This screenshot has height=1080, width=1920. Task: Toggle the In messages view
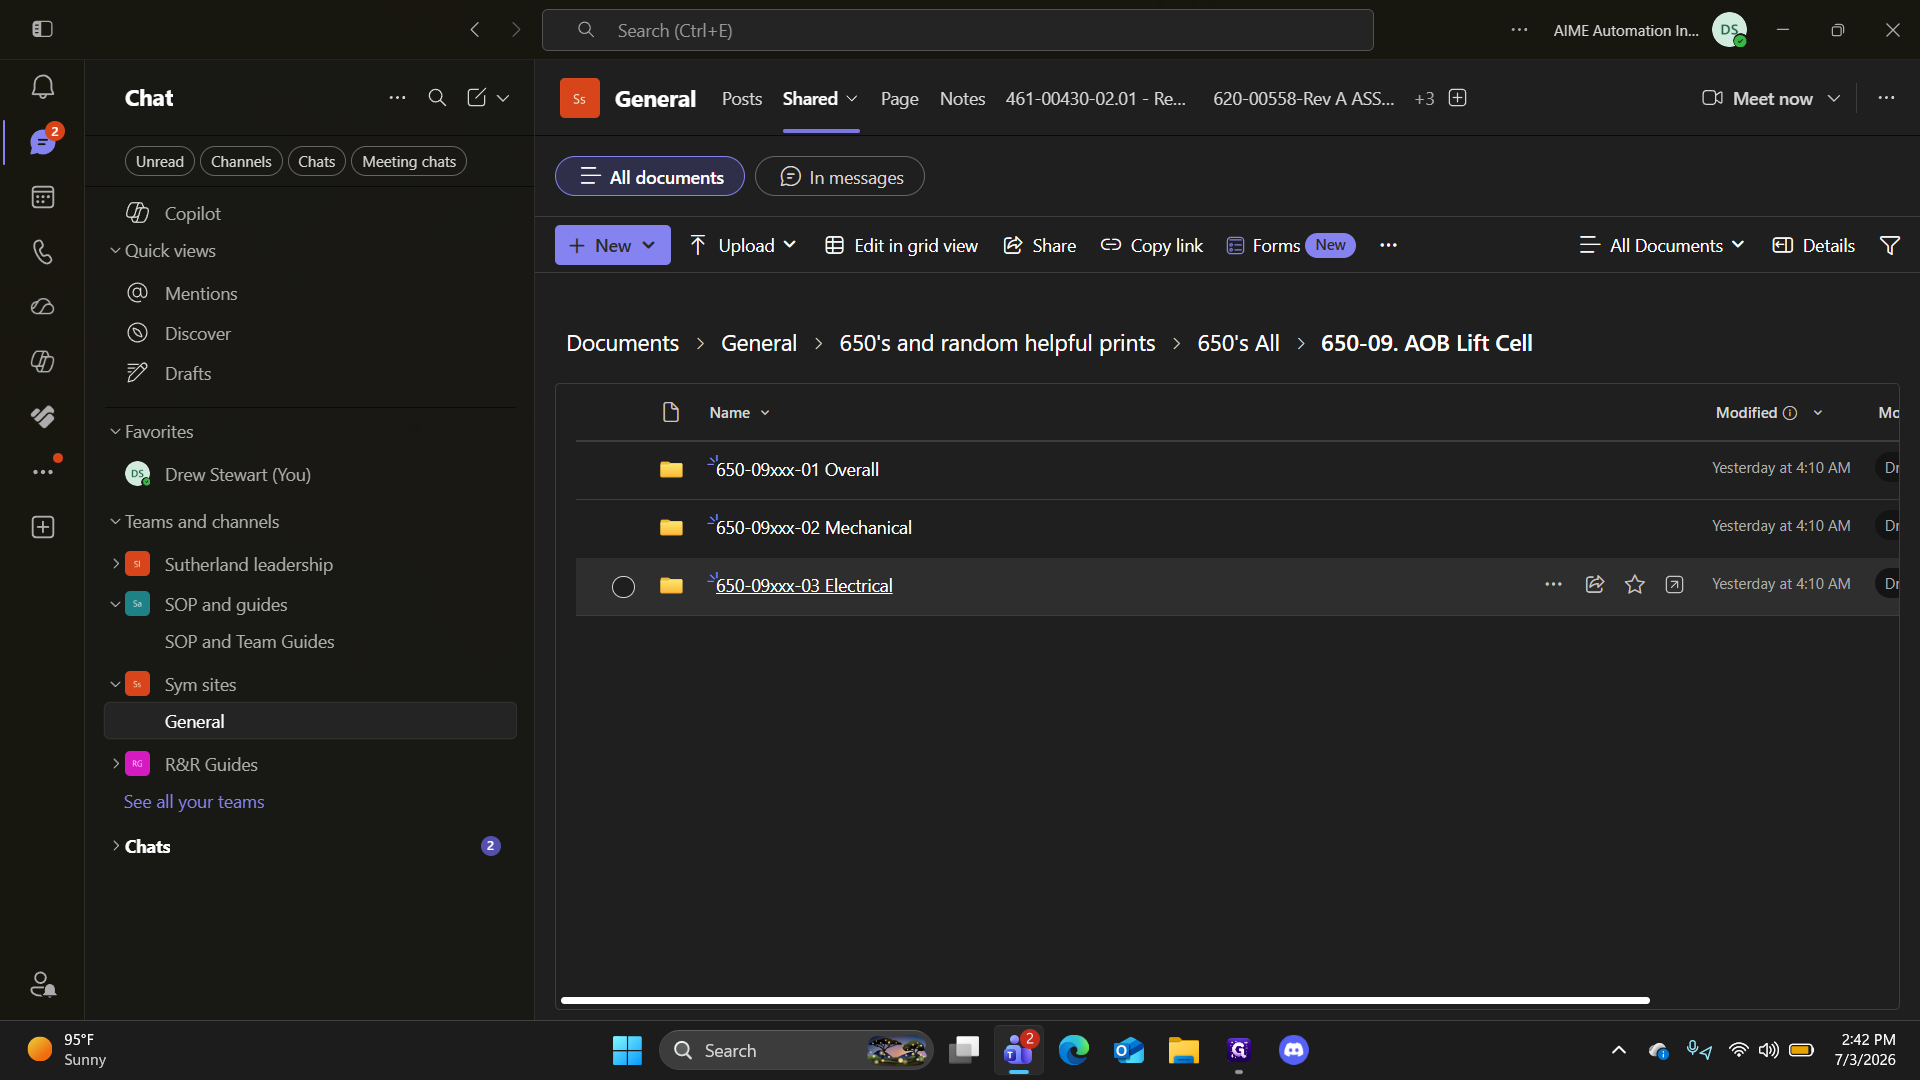840,177
